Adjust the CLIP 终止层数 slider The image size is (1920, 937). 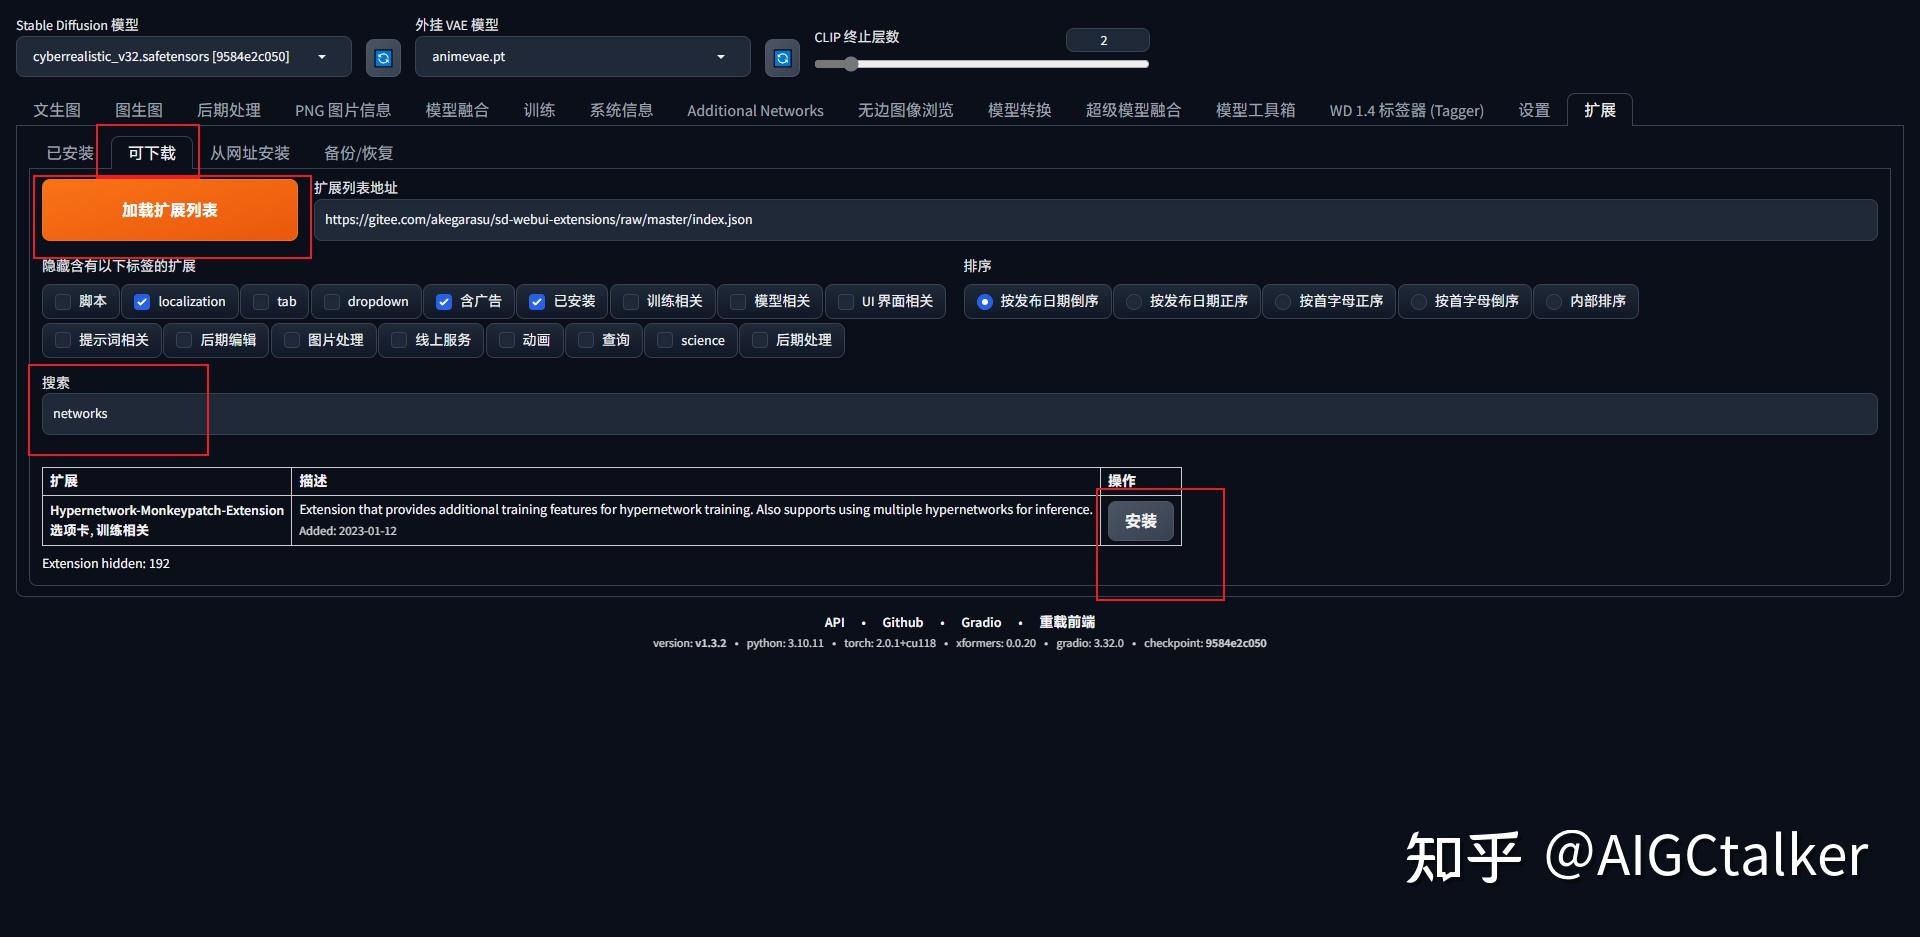tap(851, 64)
